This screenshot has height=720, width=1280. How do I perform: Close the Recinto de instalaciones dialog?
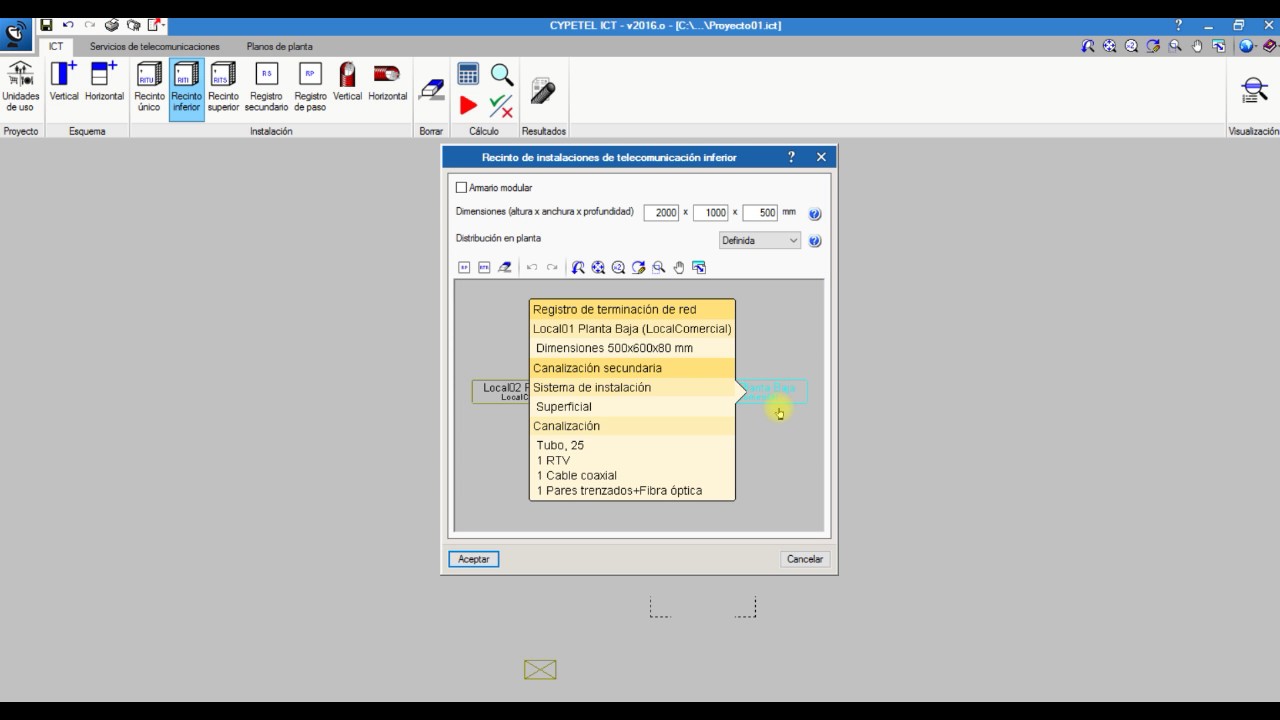click(x=821, y=157)
